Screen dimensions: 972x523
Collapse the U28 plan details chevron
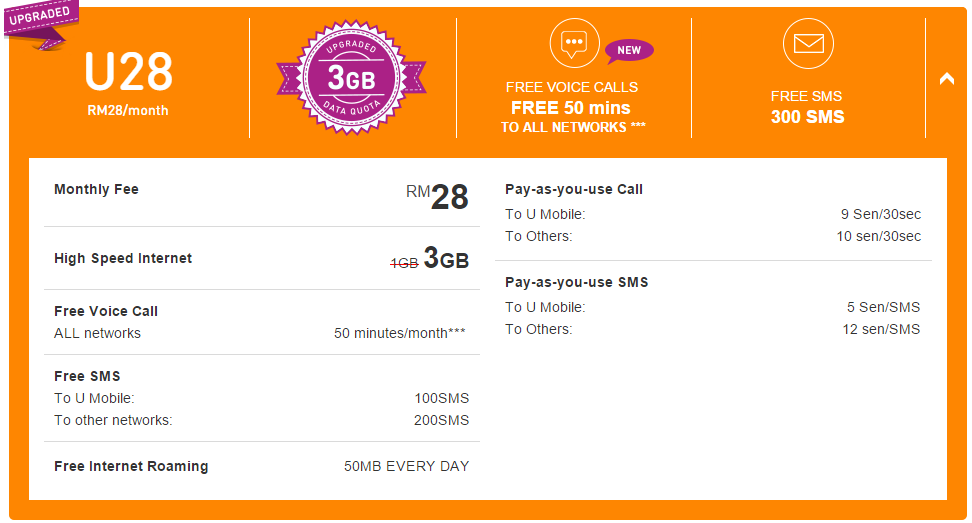(x=947, y=79)
